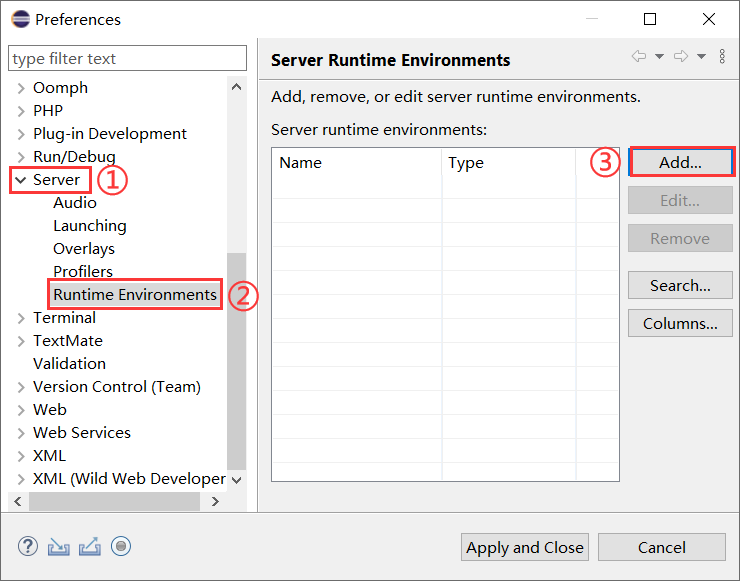
Task: Open the forward history dropdown arrow
Action: 701,57
